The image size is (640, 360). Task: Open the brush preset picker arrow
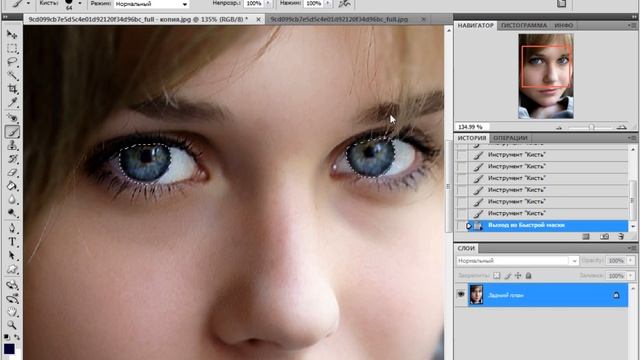[80, 4]
